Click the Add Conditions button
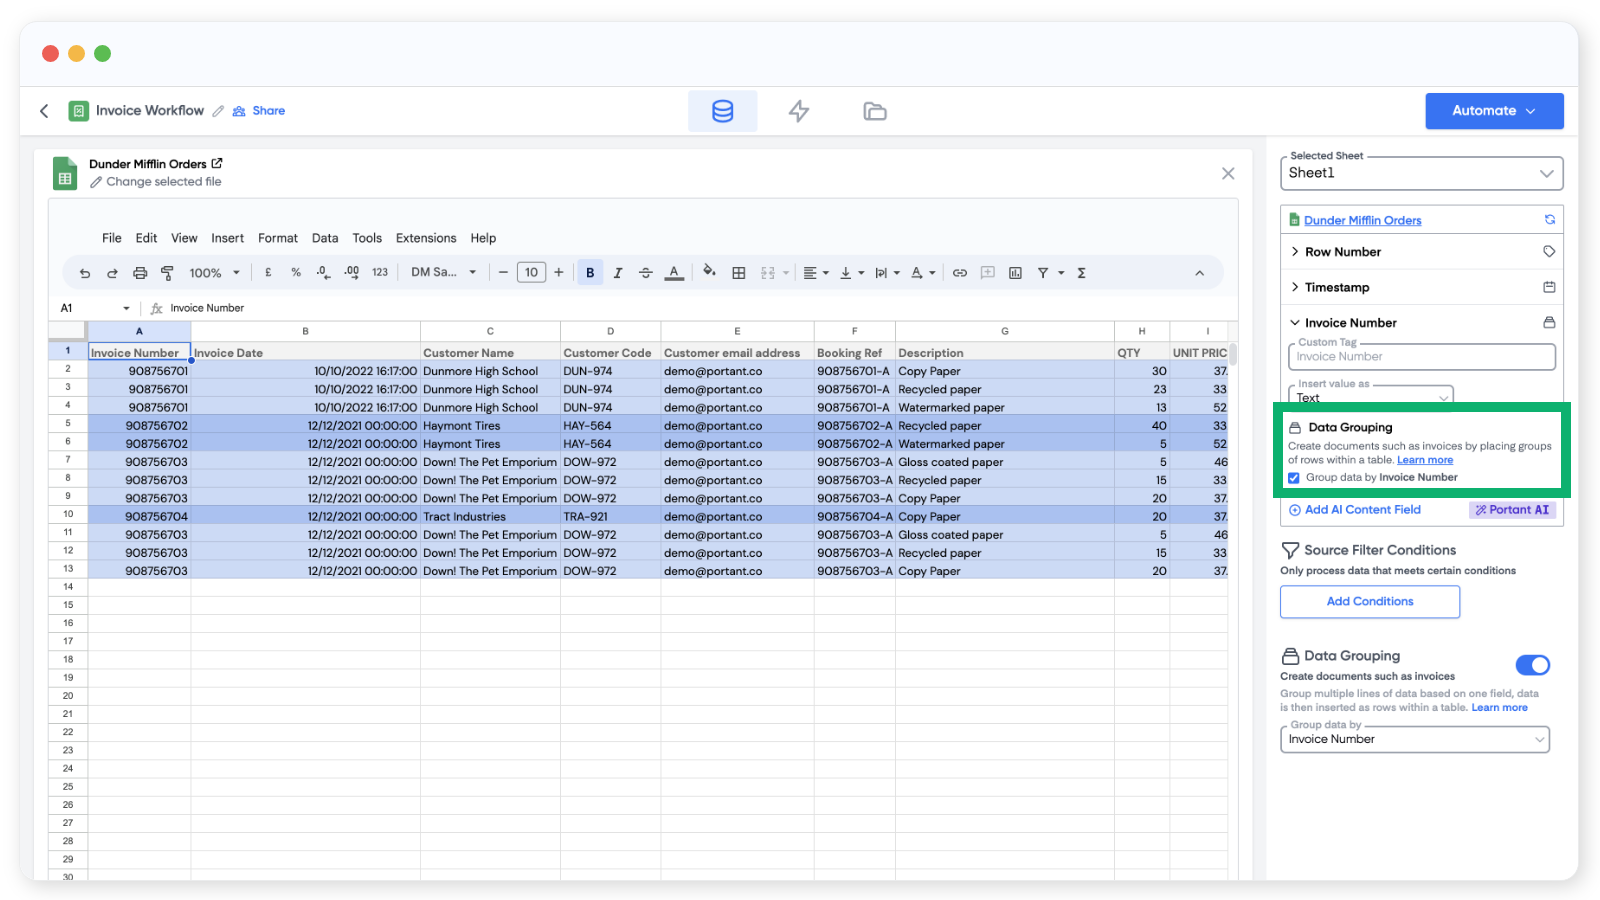1600x900 pixels. coord(1369,602)
